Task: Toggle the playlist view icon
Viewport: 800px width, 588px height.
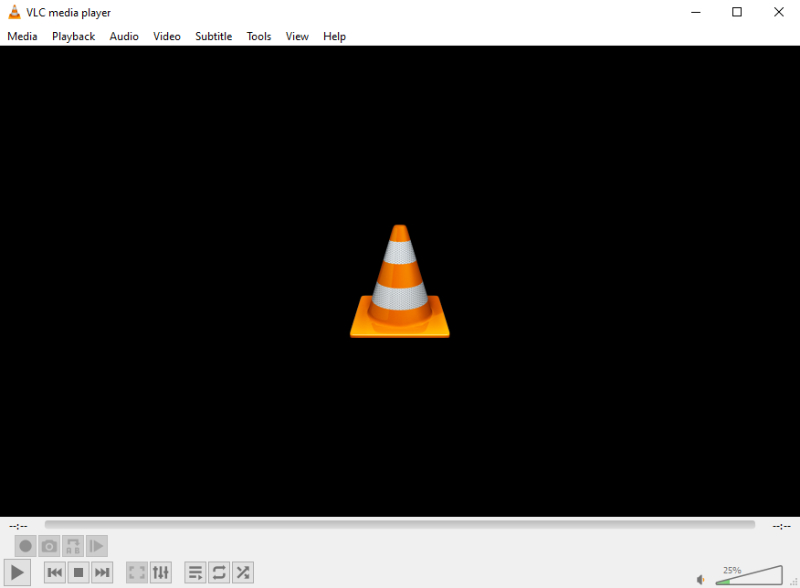Action: pyautogui.click(x=195, y=572)
